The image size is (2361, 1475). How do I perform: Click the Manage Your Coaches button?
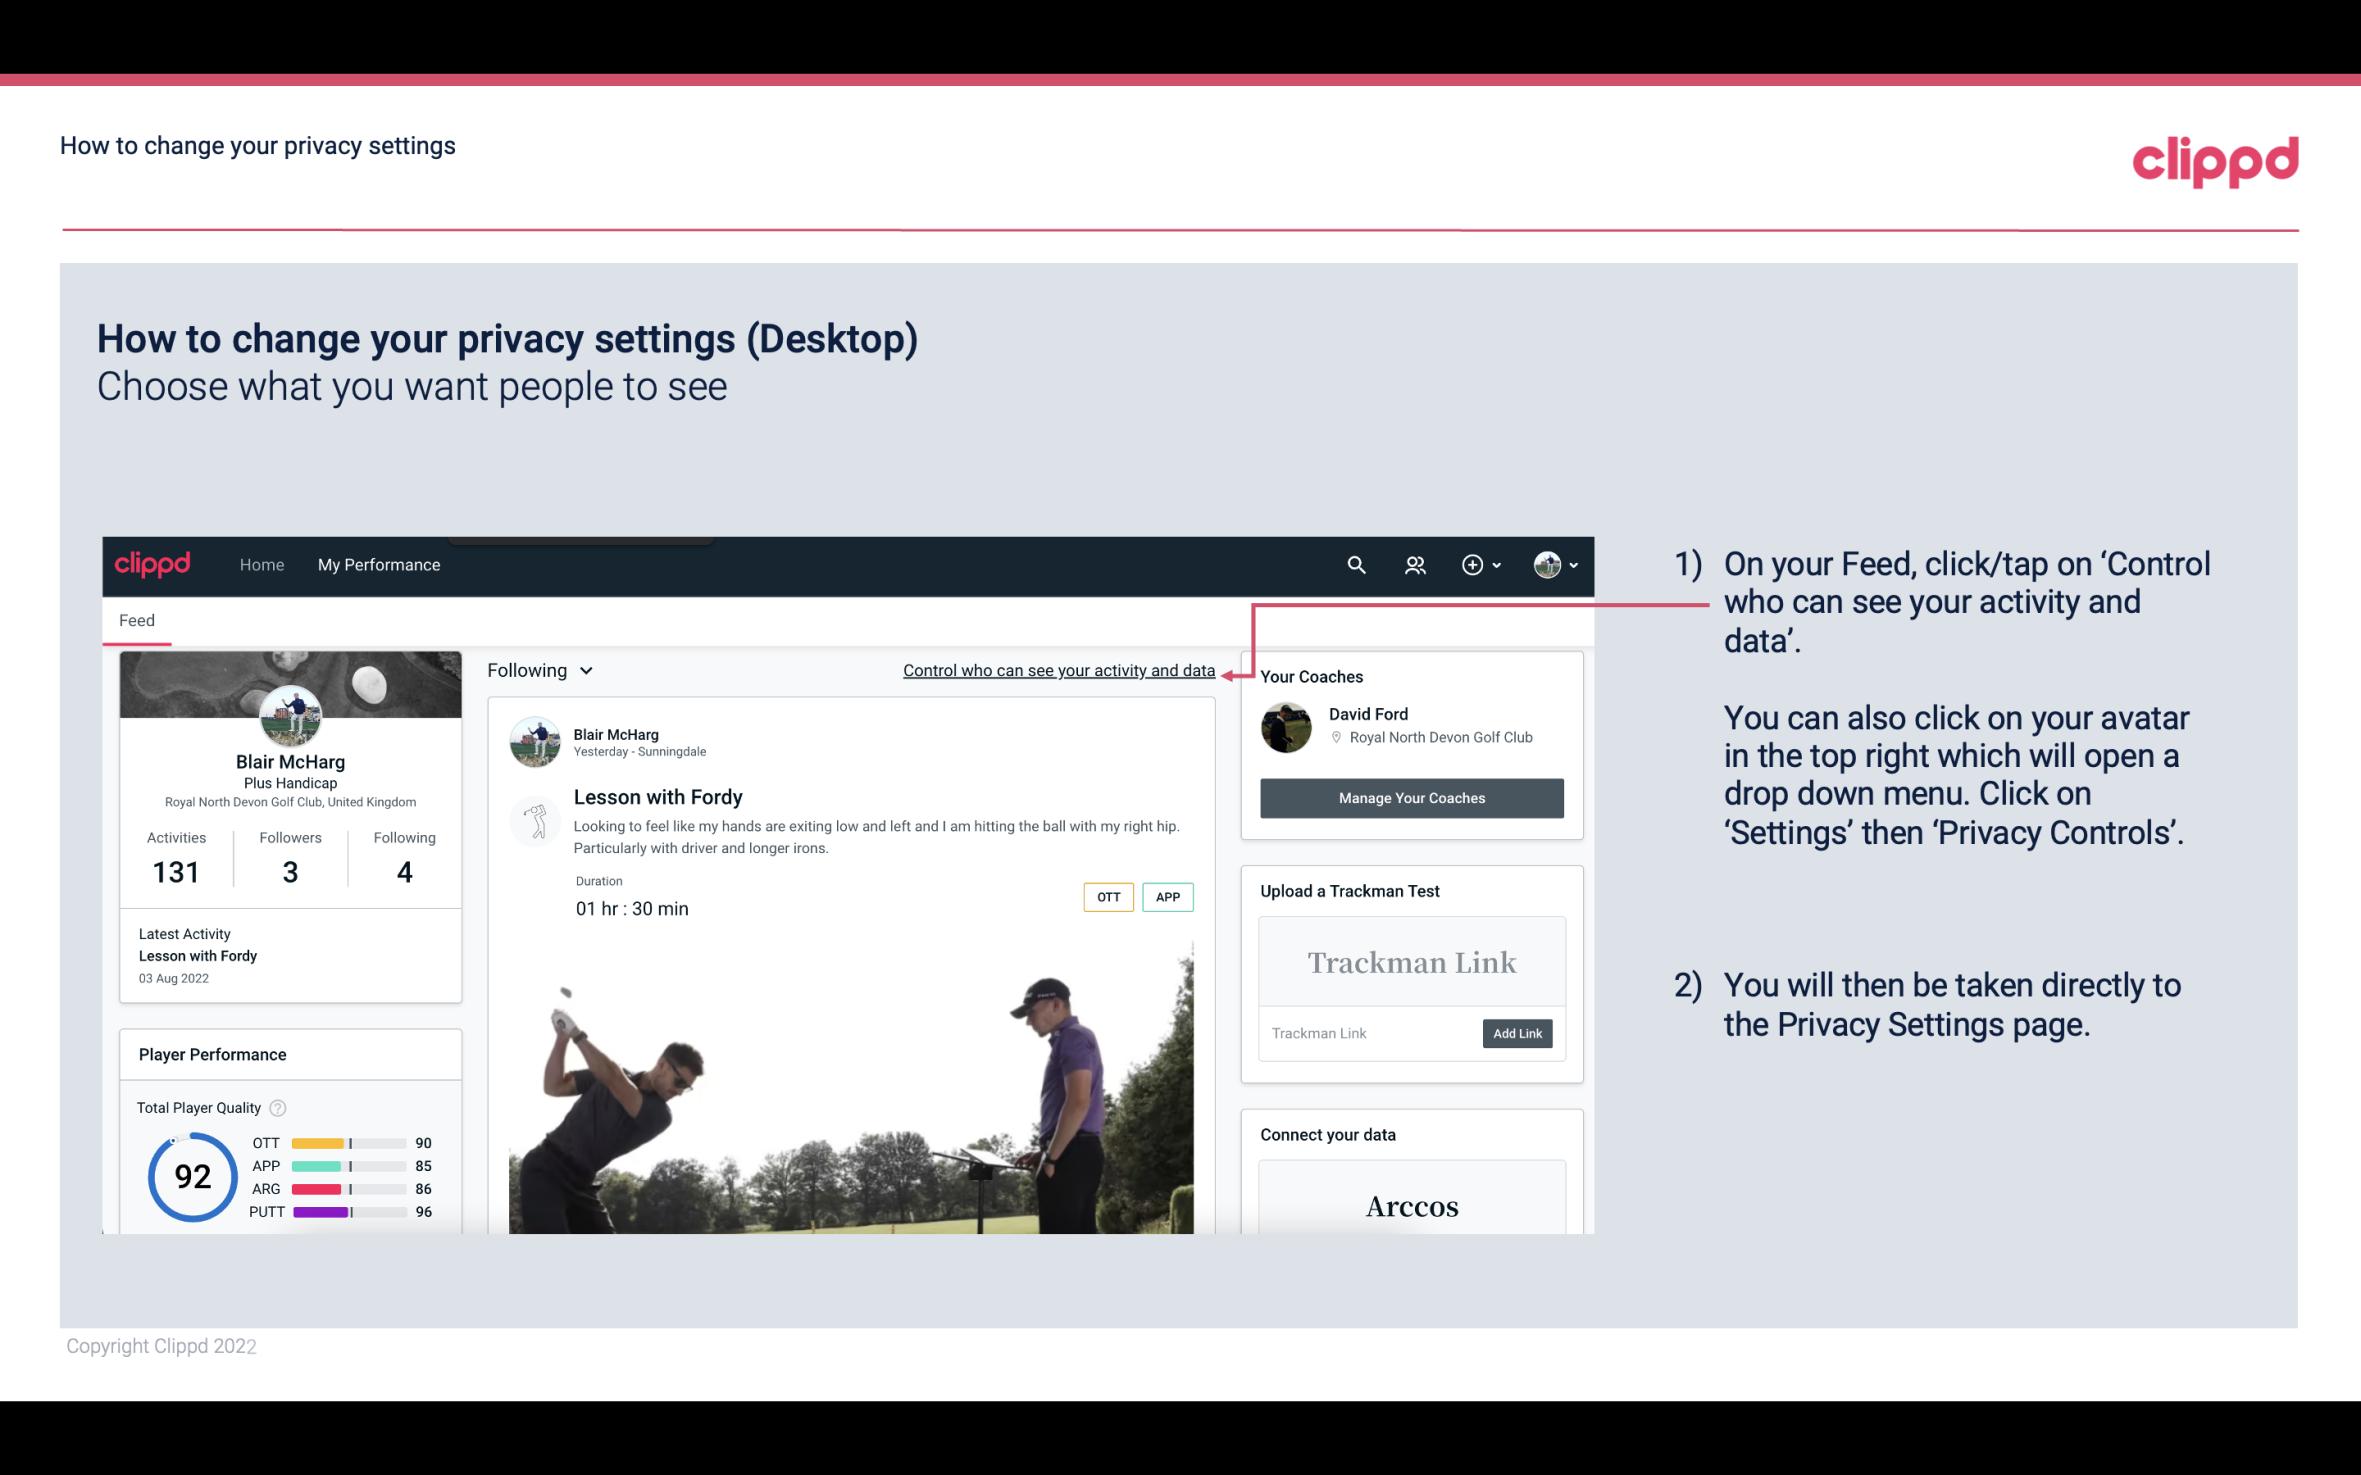point(1410,797)
